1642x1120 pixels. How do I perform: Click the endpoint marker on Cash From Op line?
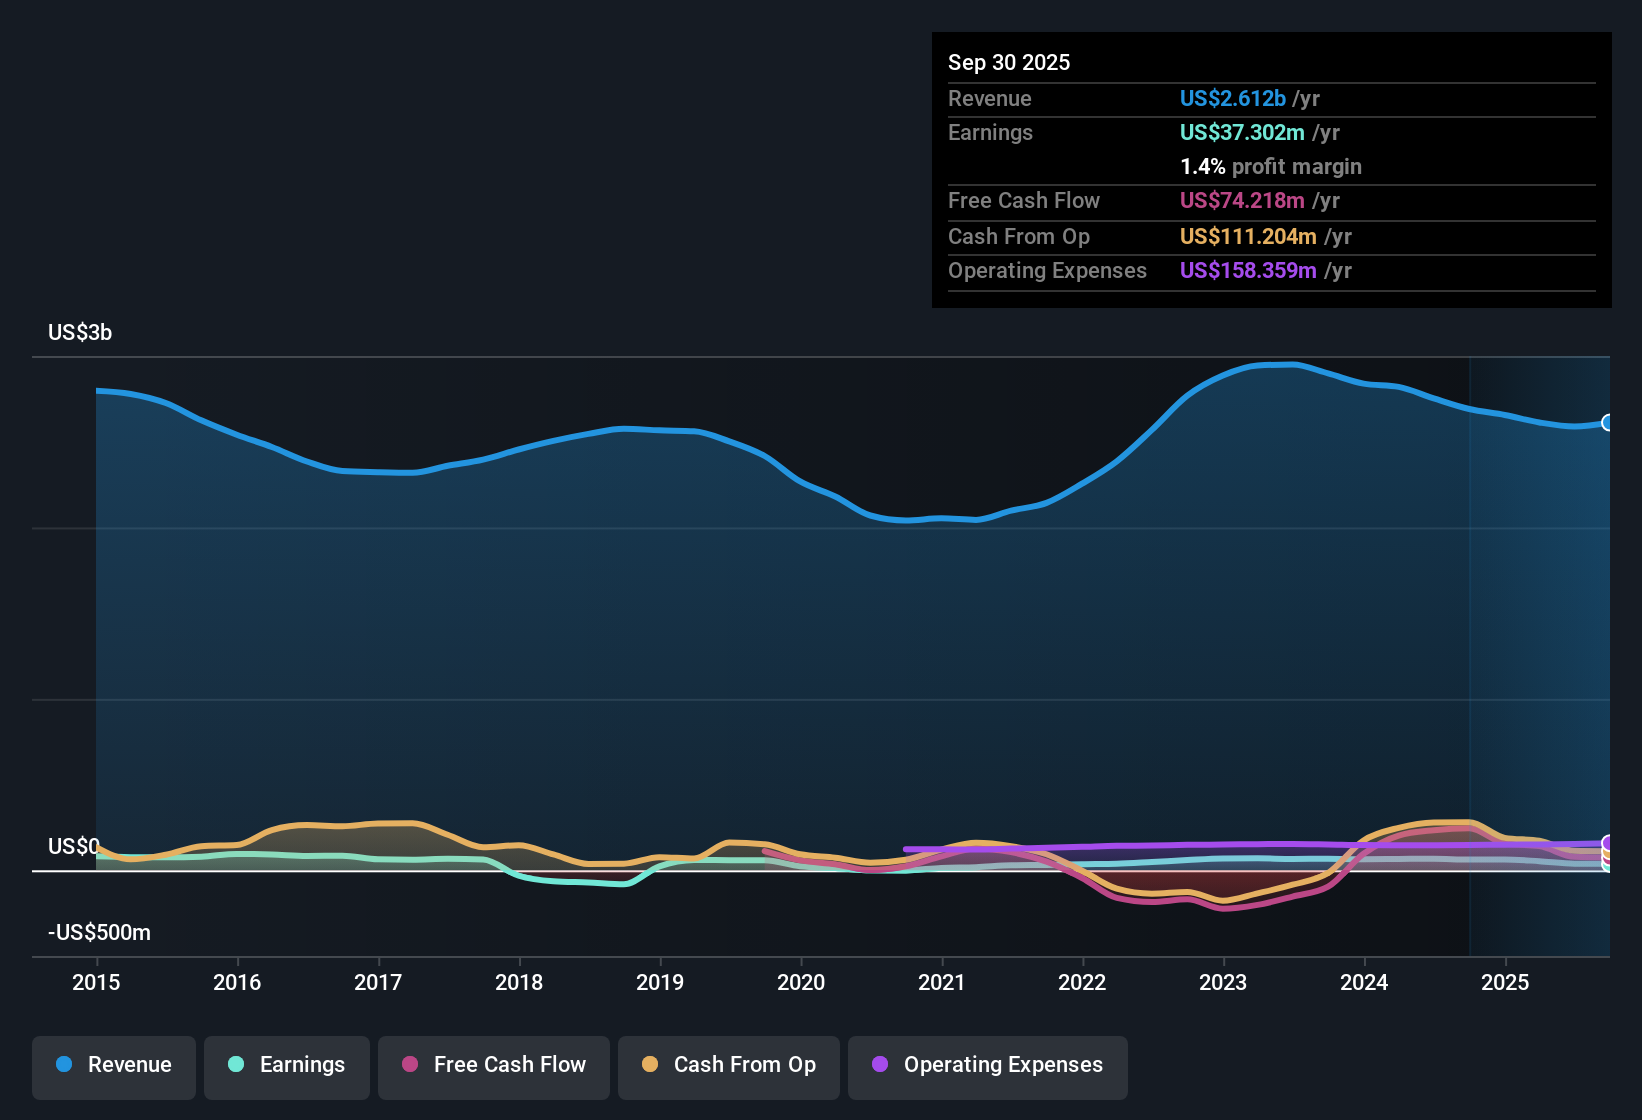tap(1607, 852)
